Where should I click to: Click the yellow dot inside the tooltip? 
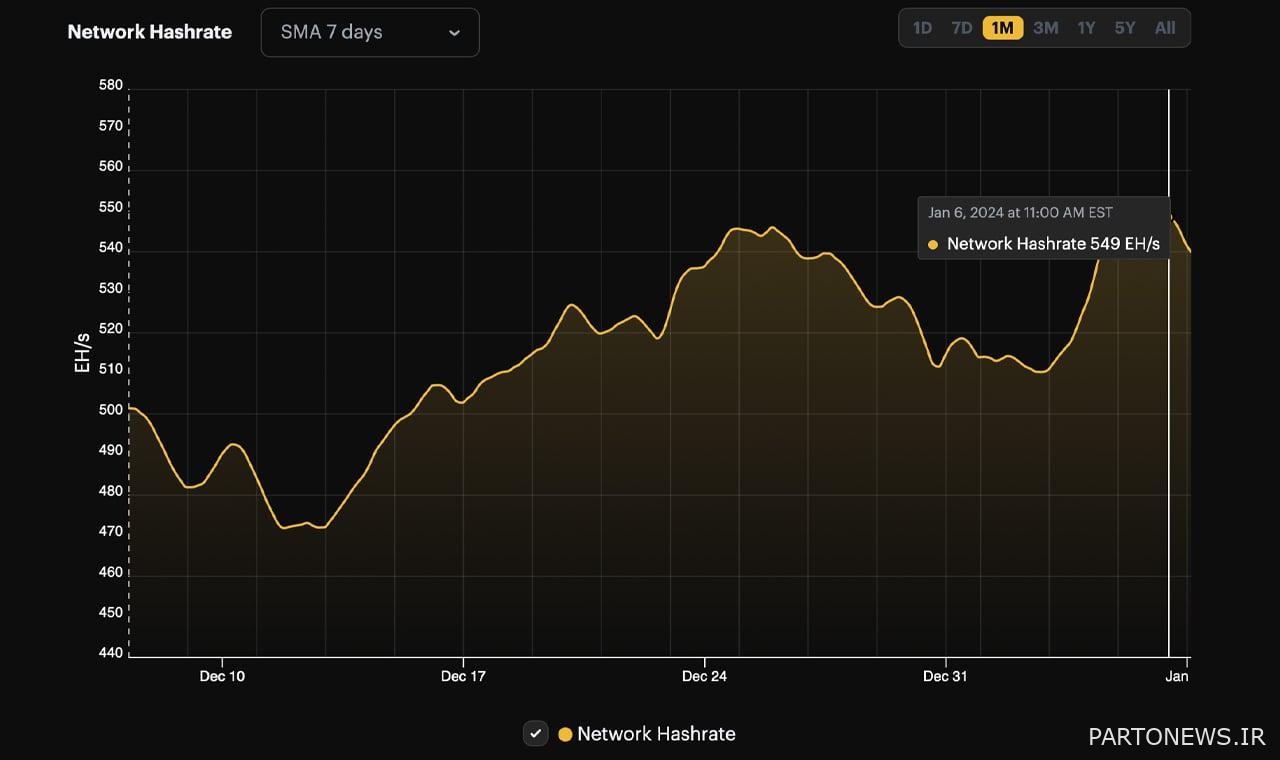(932, 244)
